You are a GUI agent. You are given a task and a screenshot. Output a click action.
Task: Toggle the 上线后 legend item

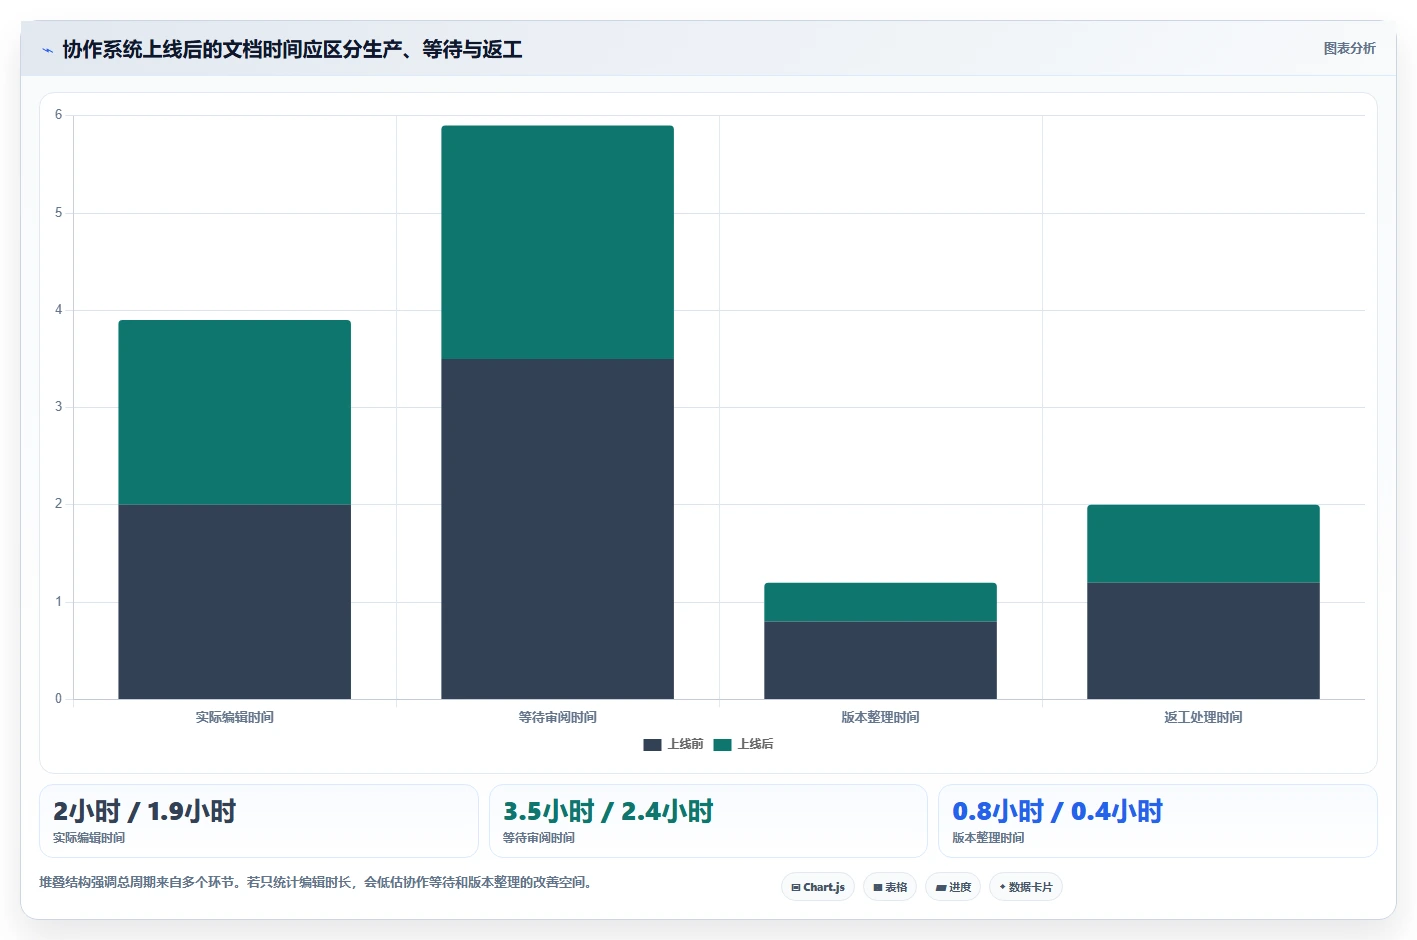(743, 744)
